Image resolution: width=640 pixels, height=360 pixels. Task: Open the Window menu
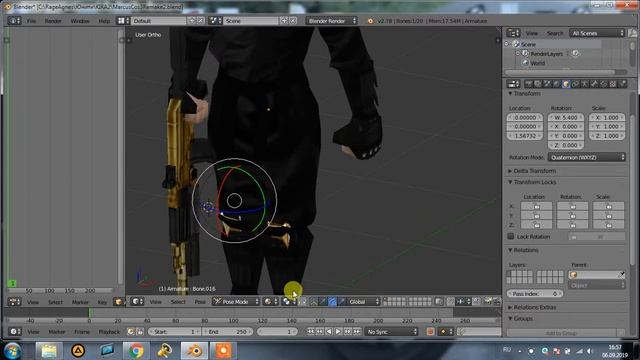coord(80,20)
